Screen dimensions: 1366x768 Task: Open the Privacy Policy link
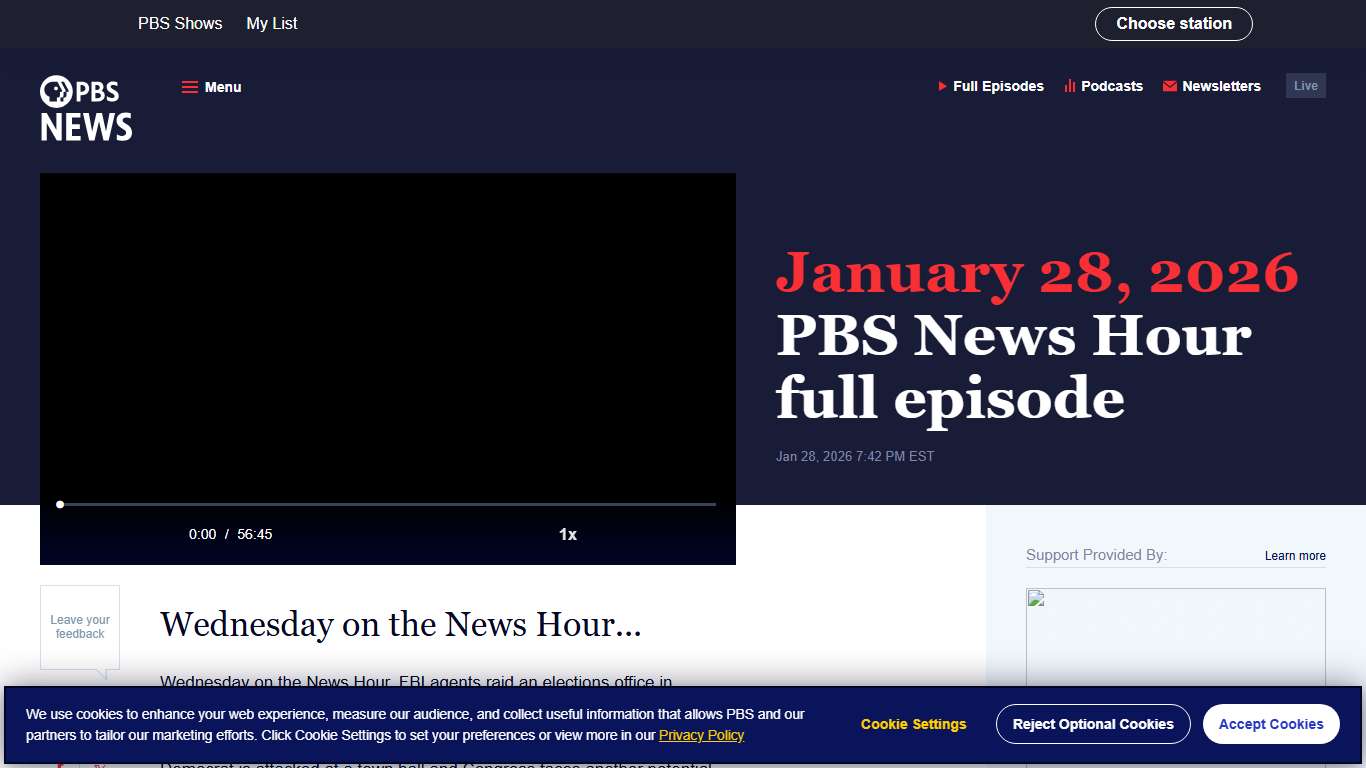(702, 735)
